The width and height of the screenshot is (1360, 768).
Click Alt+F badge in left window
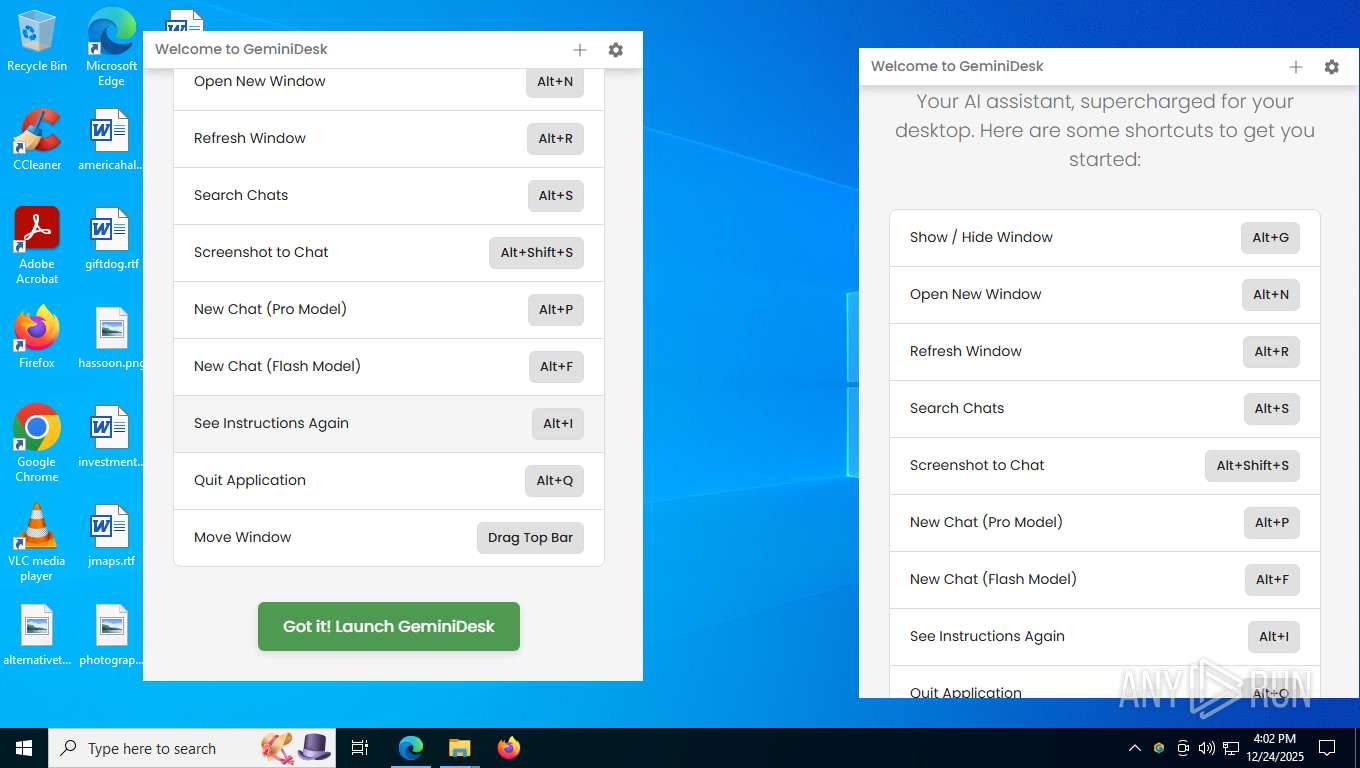pos(556,367)
